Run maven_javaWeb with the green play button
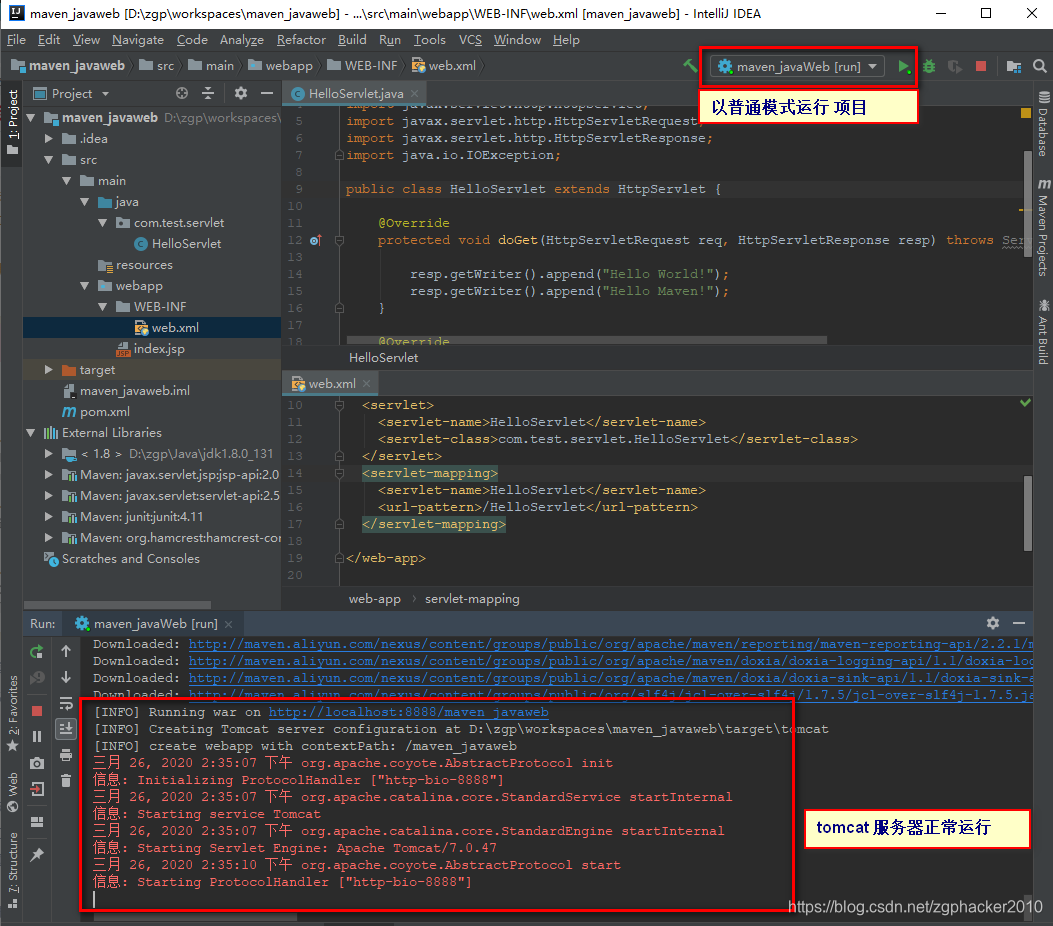The image size is (1053, 926). coord(904,66)
